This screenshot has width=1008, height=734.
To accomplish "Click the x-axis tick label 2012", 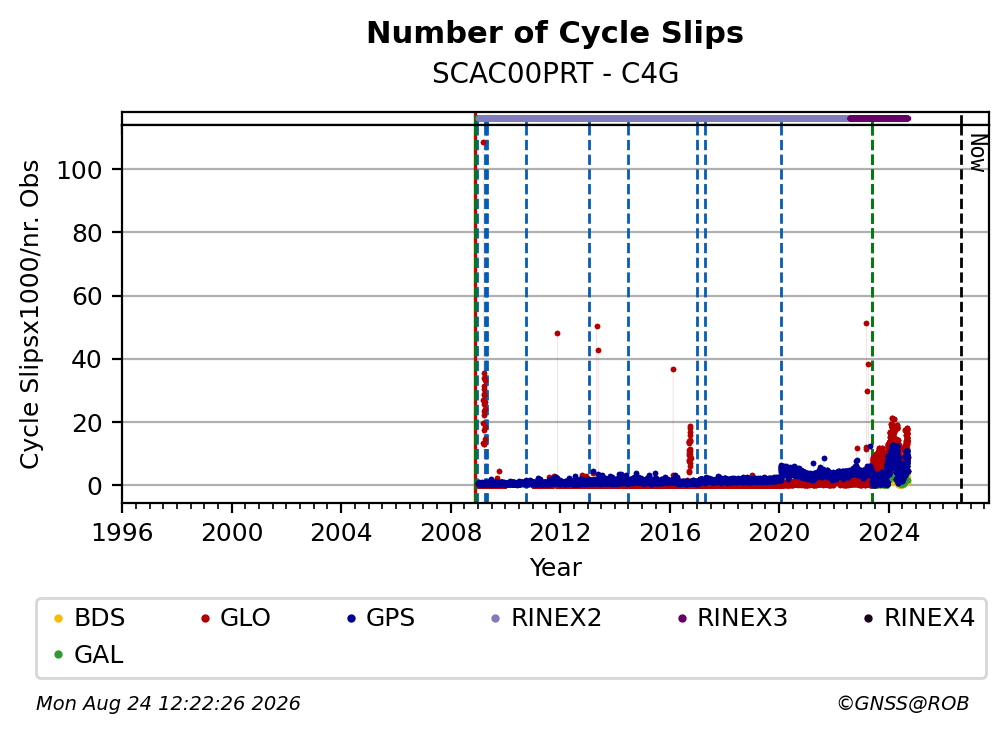I will 560,533.
